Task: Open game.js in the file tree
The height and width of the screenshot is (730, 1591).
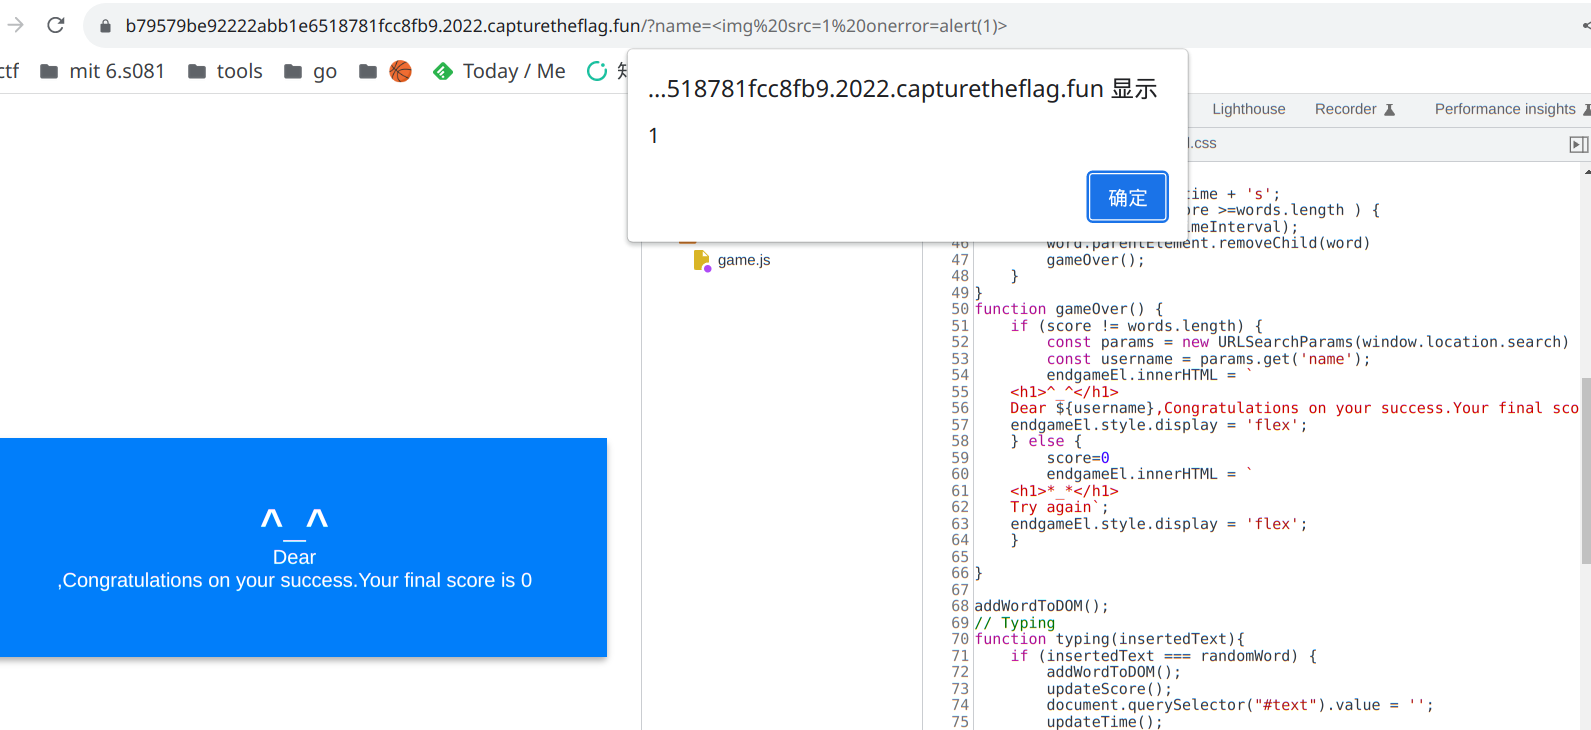Action: point(744,260)
